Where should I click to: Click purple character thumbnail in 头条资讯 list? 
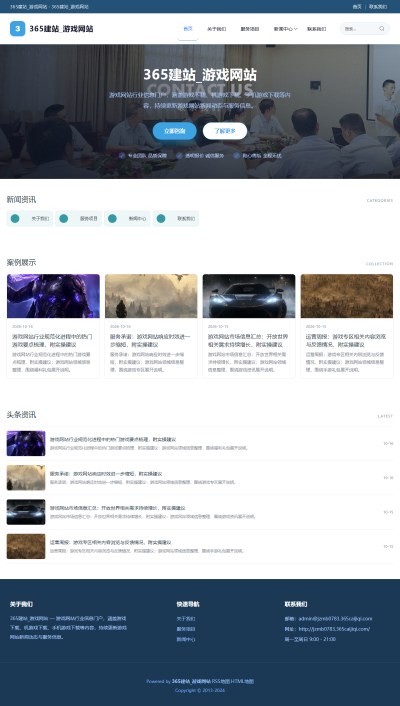26,444
